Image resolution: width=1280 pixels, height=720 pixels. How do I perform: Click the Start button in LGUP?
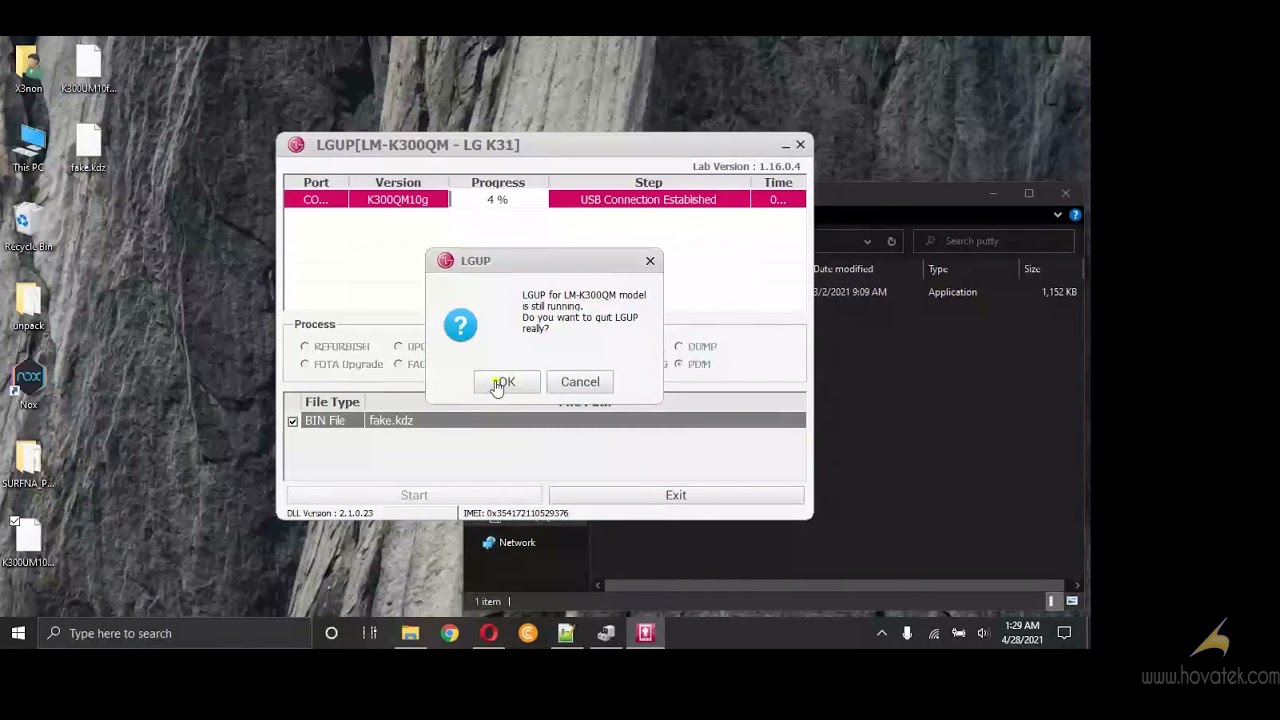point(414,495)
